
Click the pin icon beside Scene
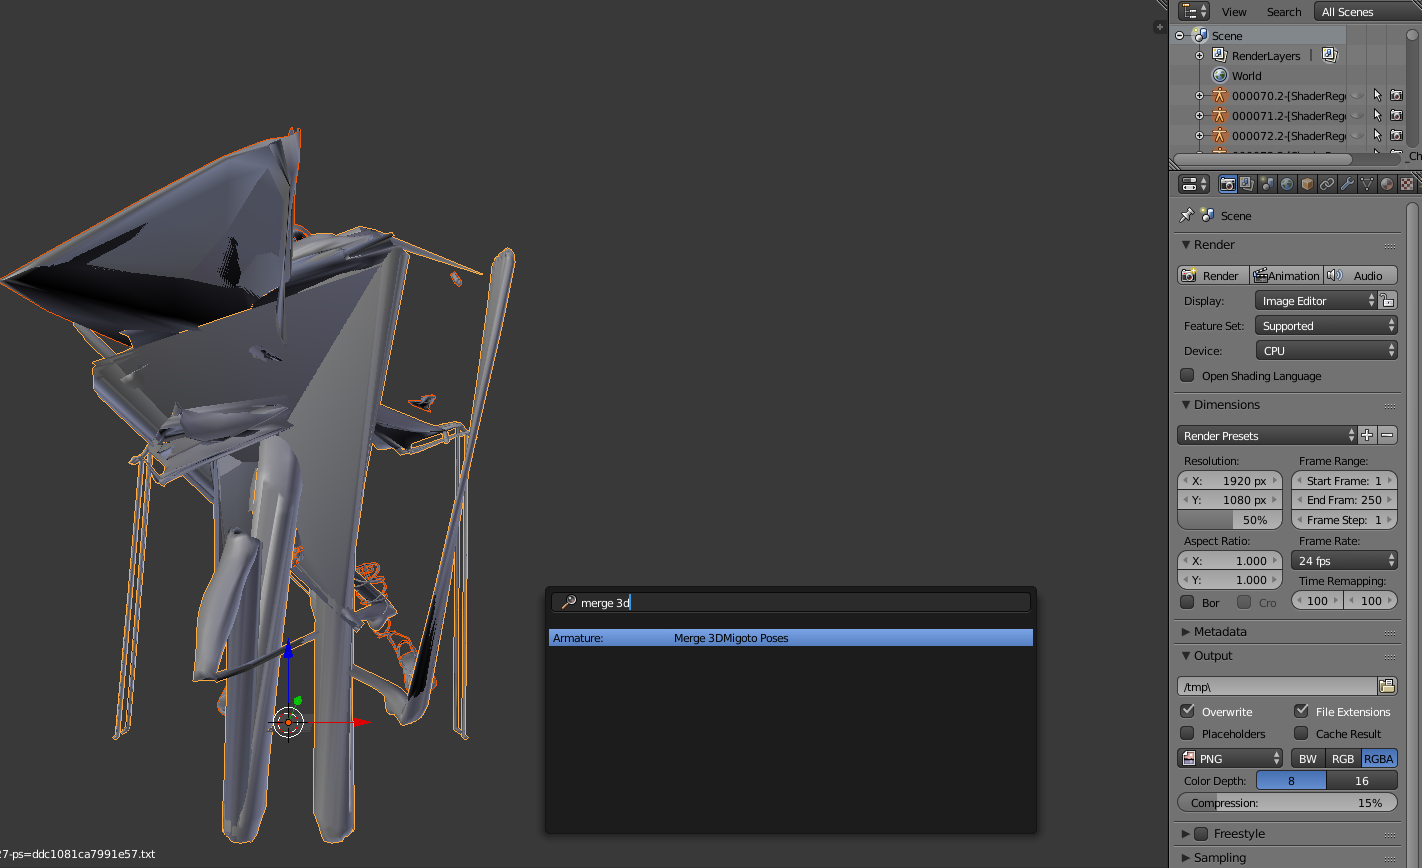coord(1186,215)
